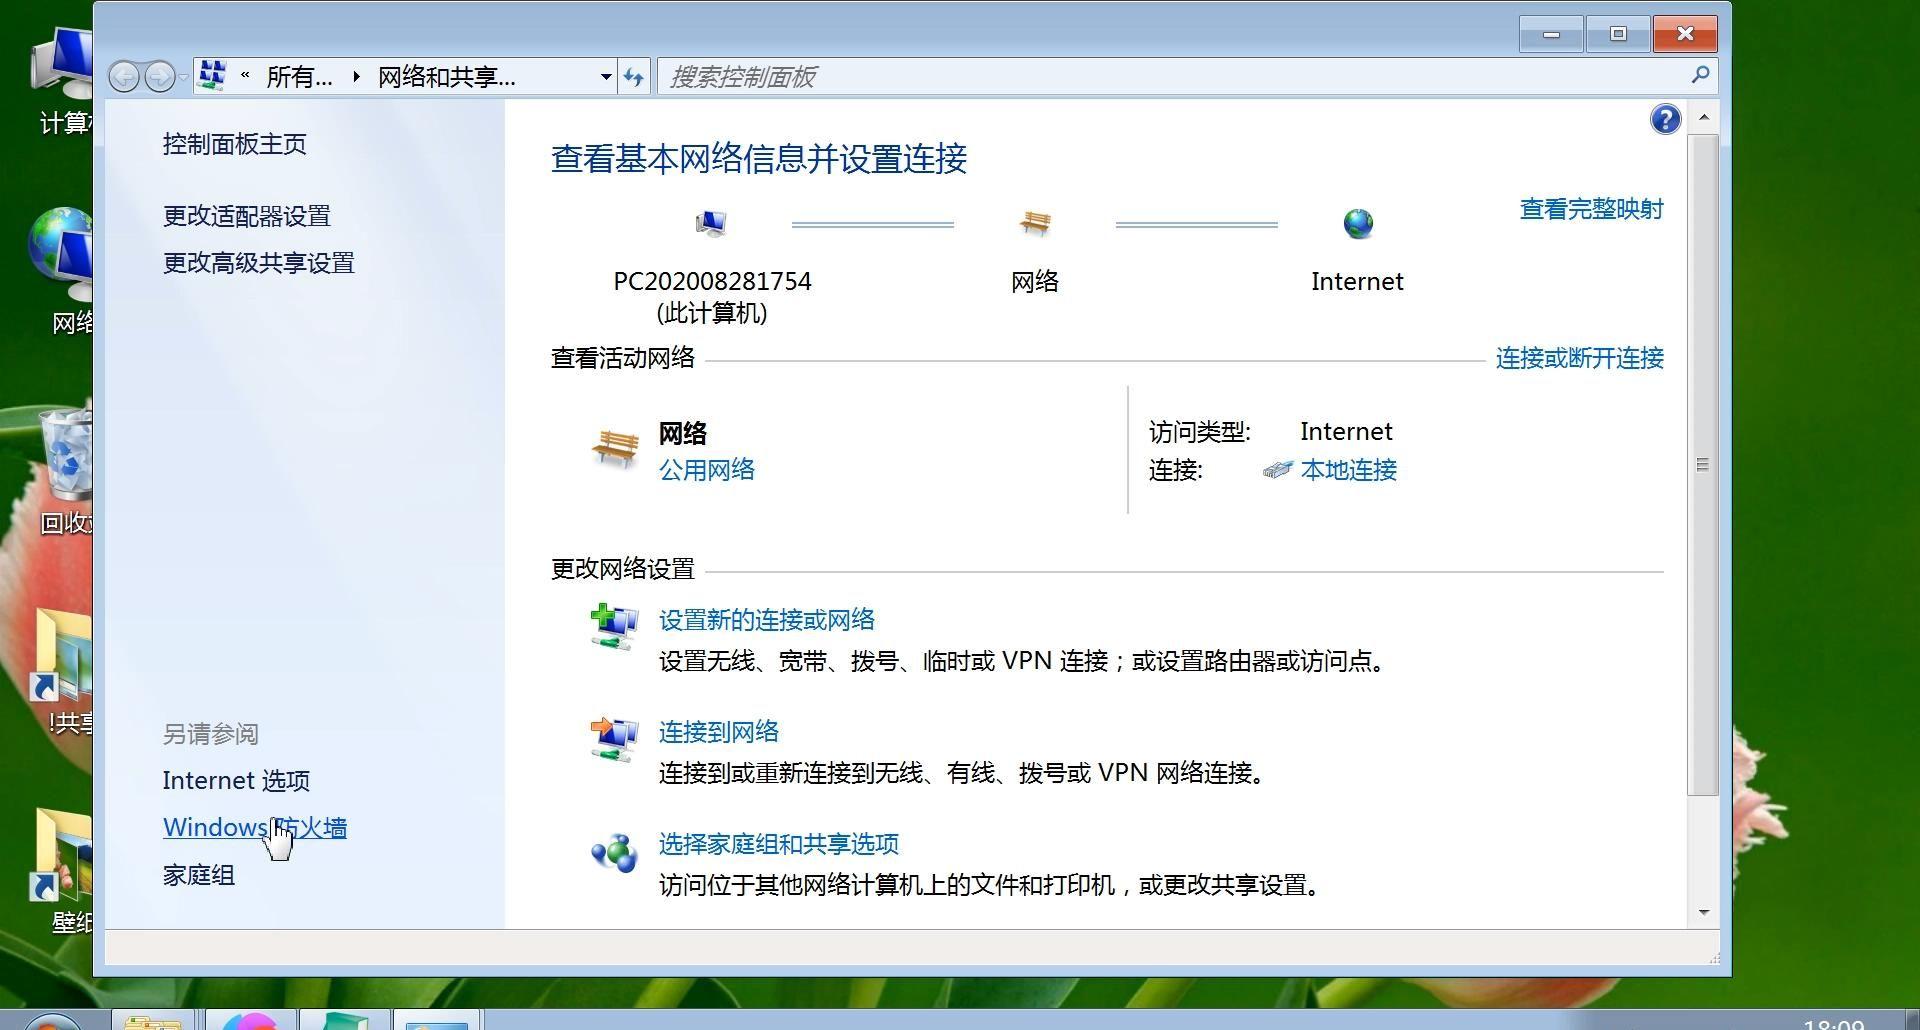The height and width of the screenshot is (1030, 1920).
Task: Click the icon beside 连接到网络
Action: point(614,739)
